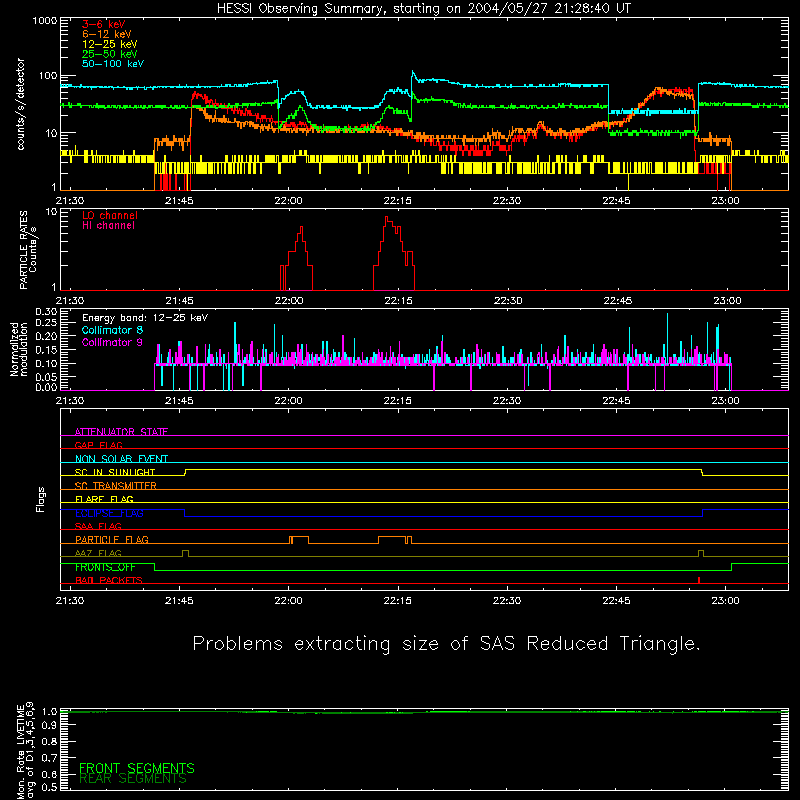Click the AAZ FLAG label
Screen dimensions: 800x800
click(x=98, y=553)
